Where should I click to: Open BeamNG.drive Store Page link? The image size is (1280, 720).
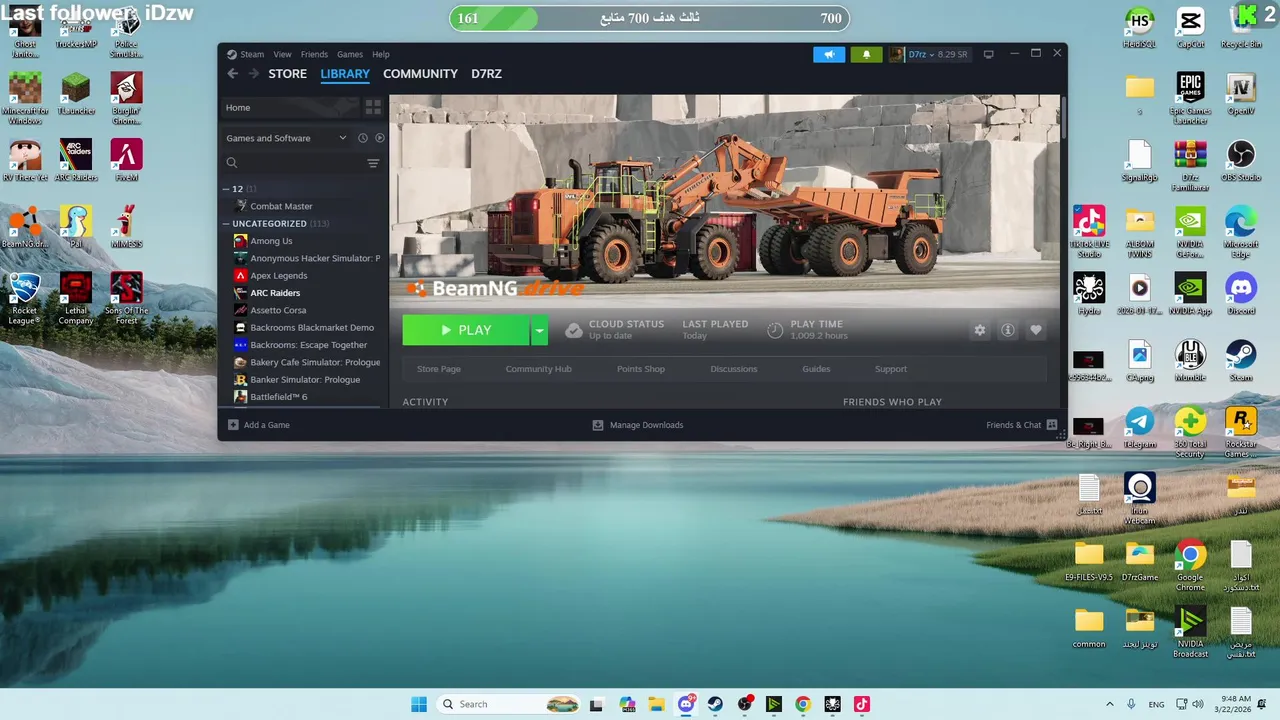pos(439,369)
